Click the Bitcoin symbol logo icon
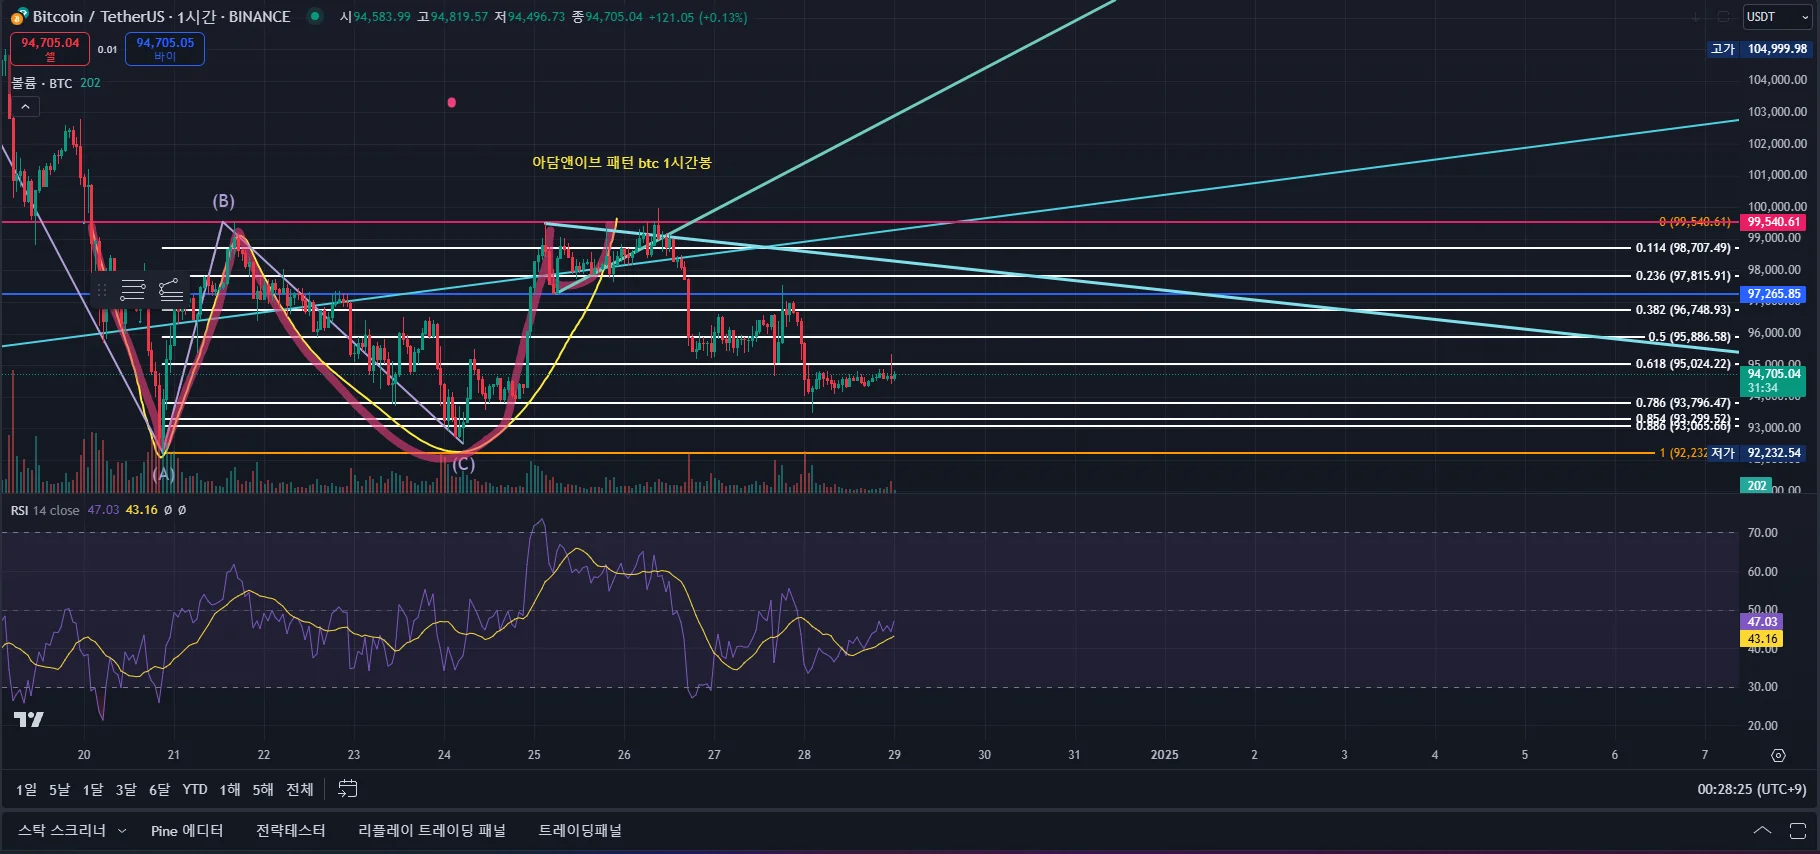This screenshot has width=1820, height=854. click(19, 17)
